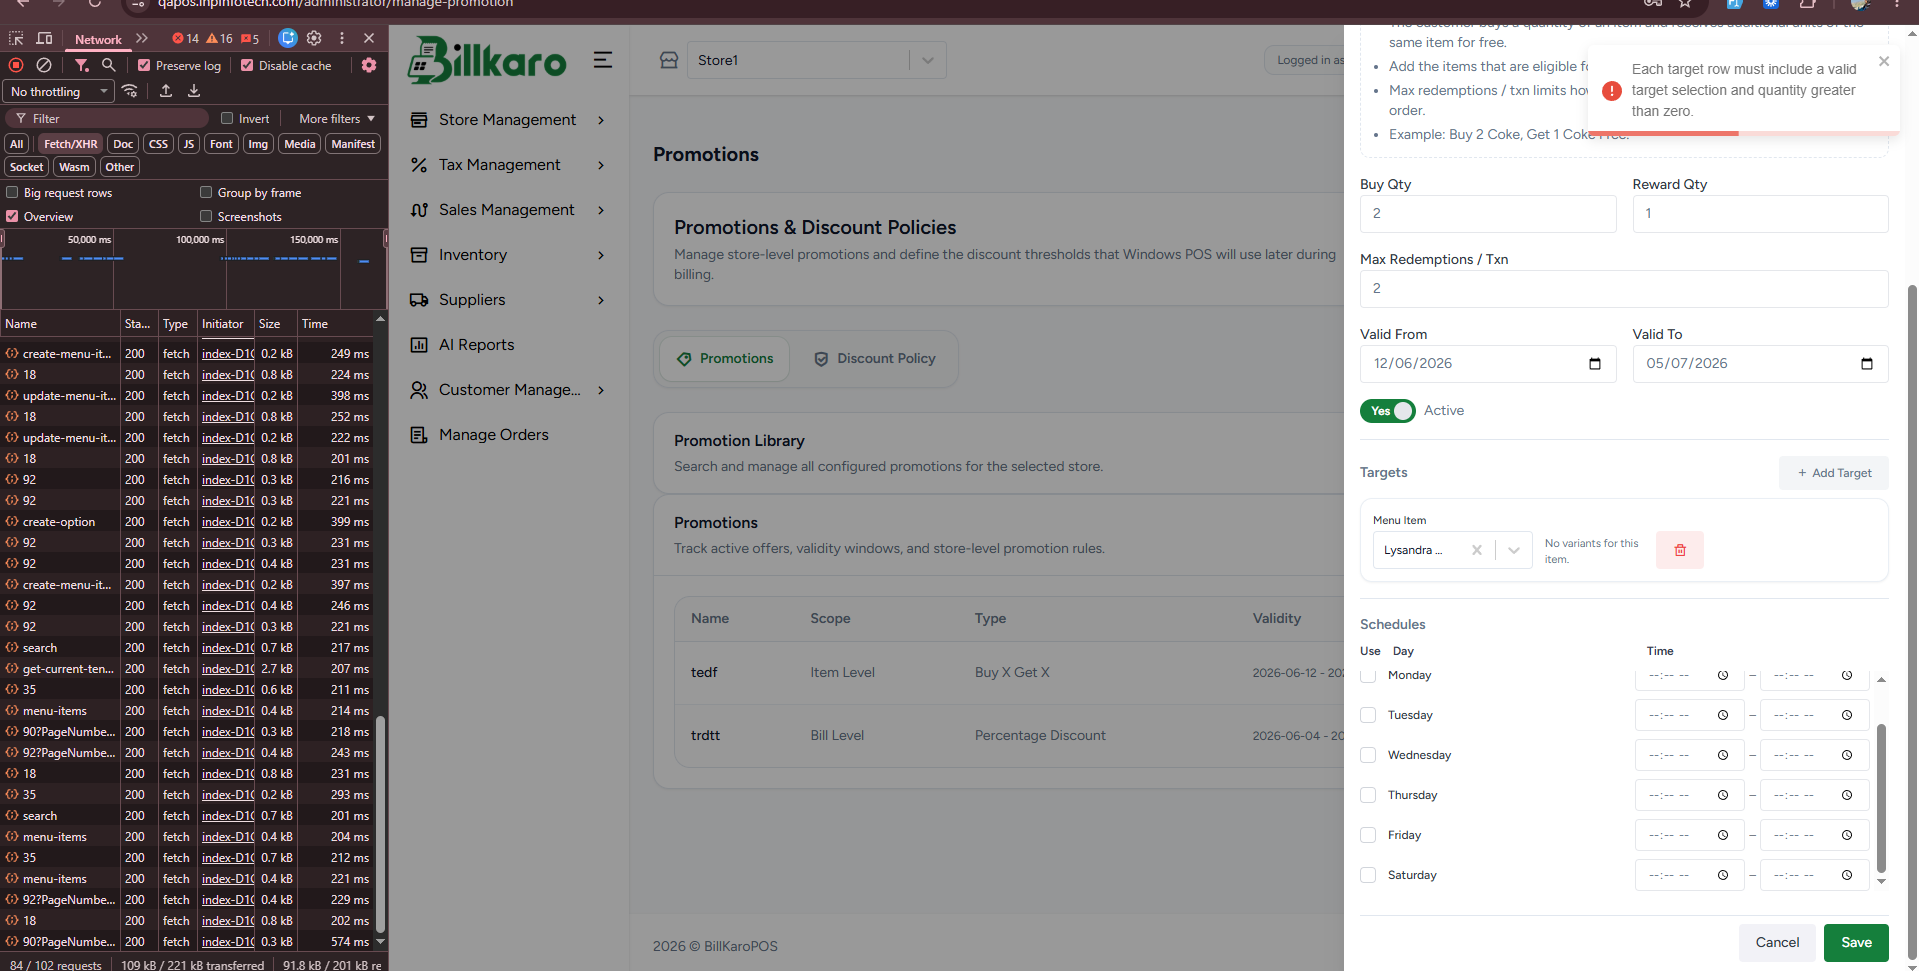Expand Tax Management submenu chevron
Screen dimensions: 1919x971
[601, 165]
